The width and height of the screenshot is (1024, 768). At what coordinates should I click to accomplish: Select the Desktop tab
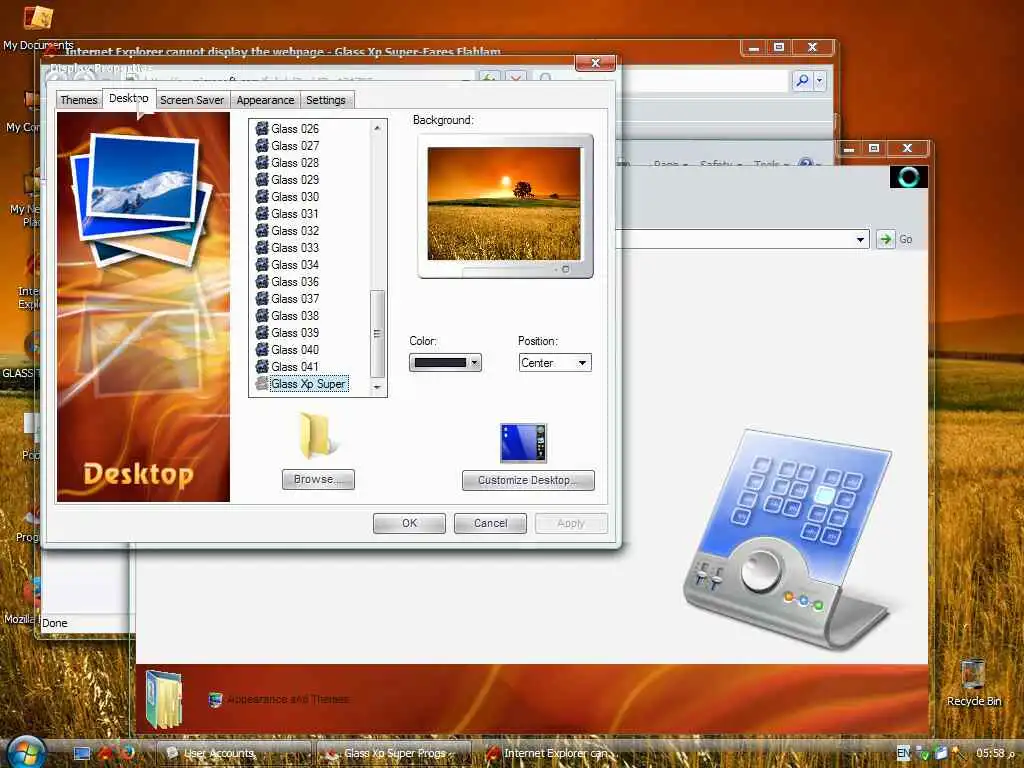coord(129,98)
